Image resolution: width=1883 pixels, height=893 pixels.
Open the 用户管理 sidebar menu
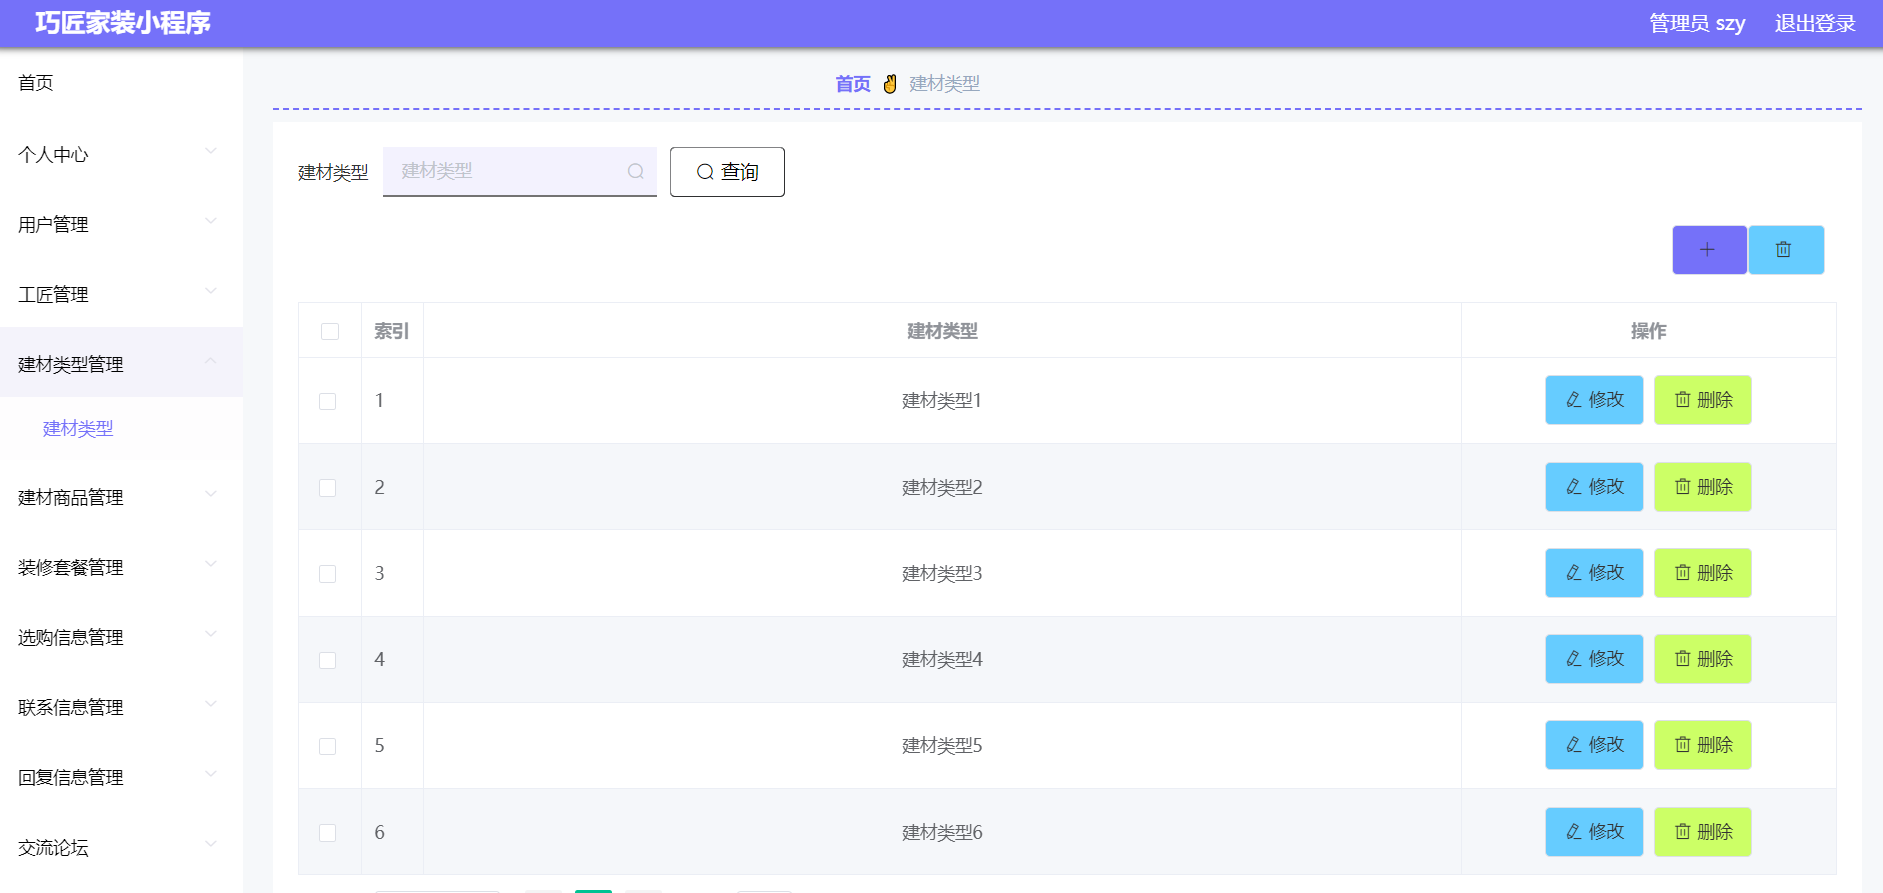(x=121, y=225)
